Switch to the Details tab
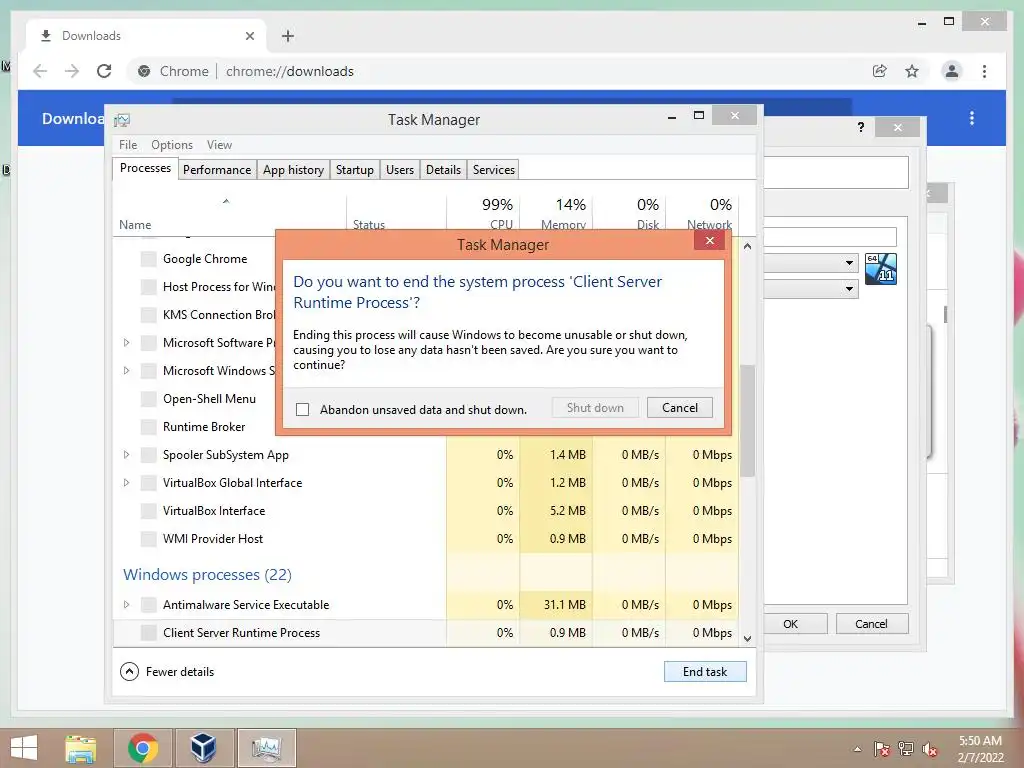Viewport: 1024px width, 768px height. [x=443, y=170]
